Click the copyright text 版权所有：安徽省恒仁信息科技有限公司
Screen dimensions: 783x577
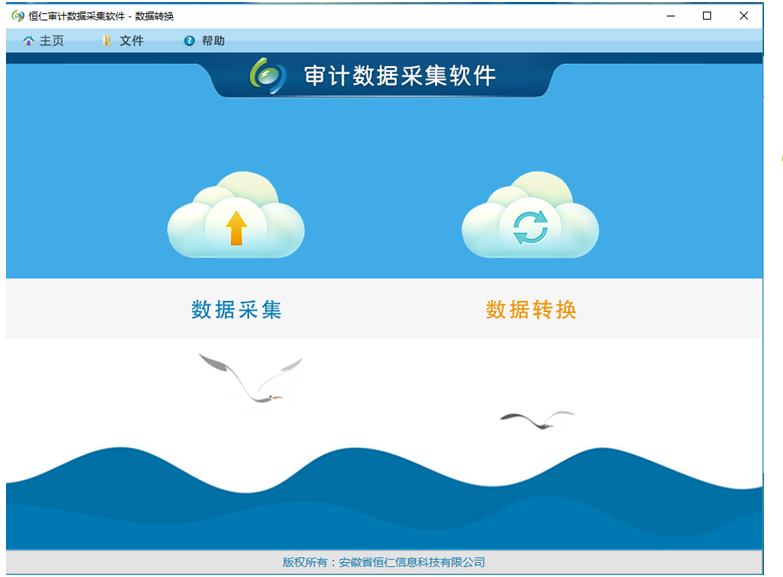[384, 563]
